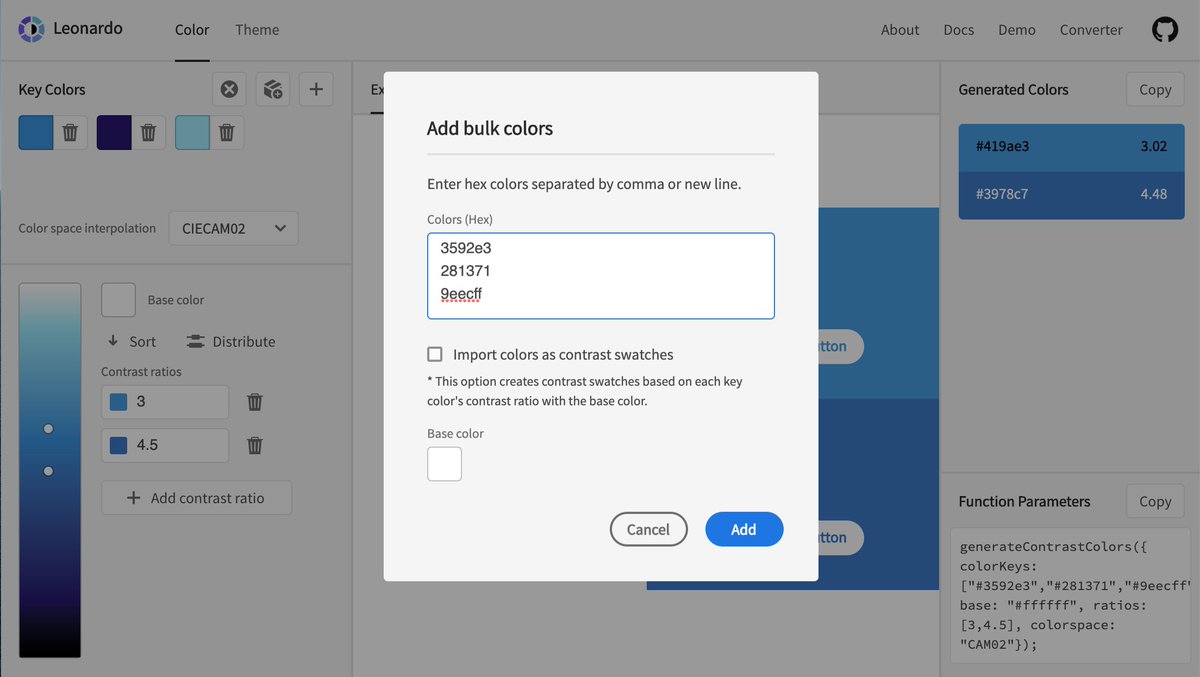Screen dimensions: 1200x677
Task: Click the Leonardo logo icon
Action: click(x=31, y=30)
